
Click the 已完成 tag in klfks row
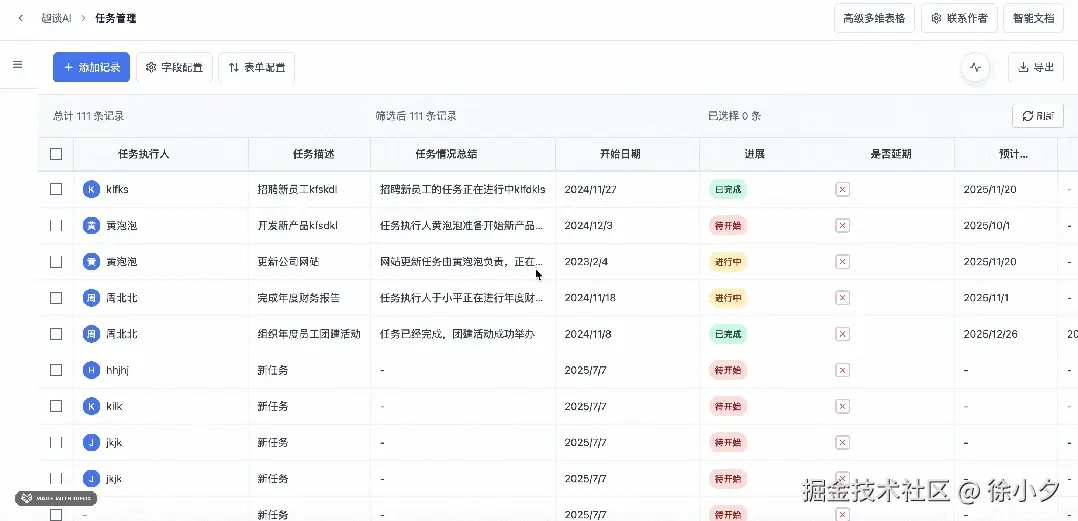point(727,189)
